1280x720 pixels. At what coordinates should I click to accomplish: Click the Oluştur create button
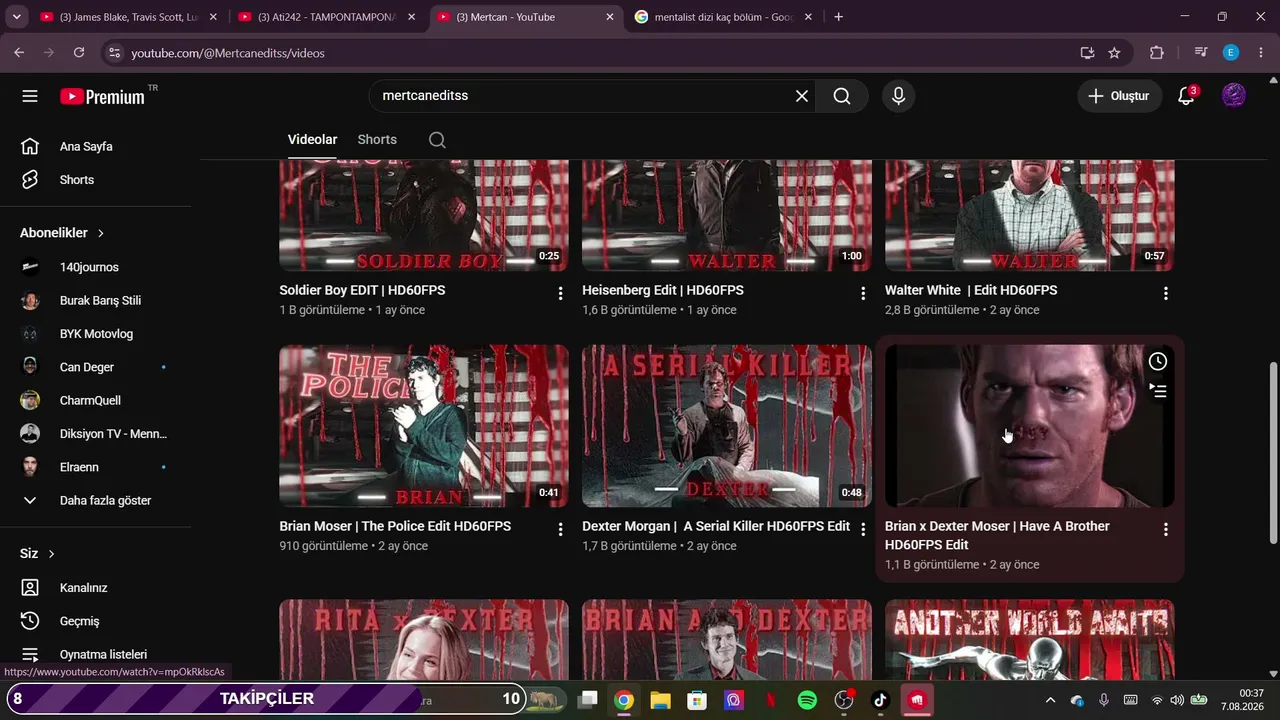[1119, 96]
